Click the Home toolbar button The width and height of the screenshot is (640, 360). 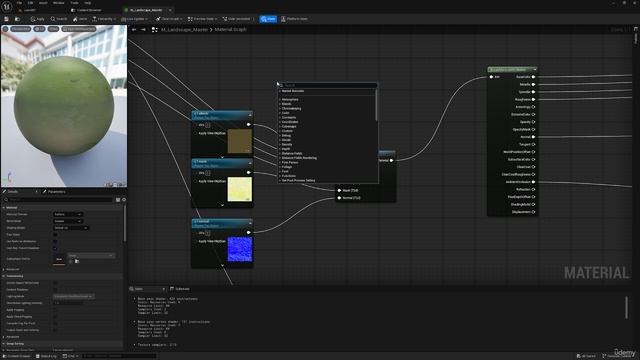(80, 19)
